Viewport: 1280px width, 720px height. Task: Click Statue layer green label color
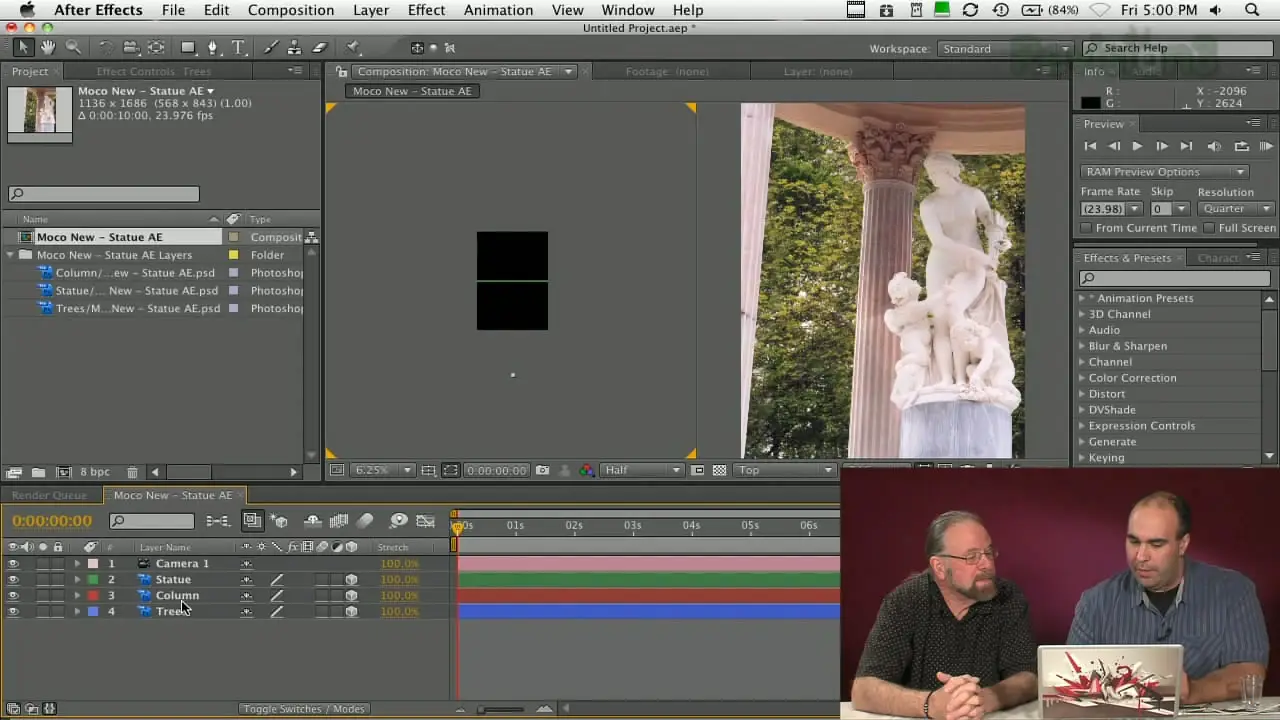(x=93, y=579)
